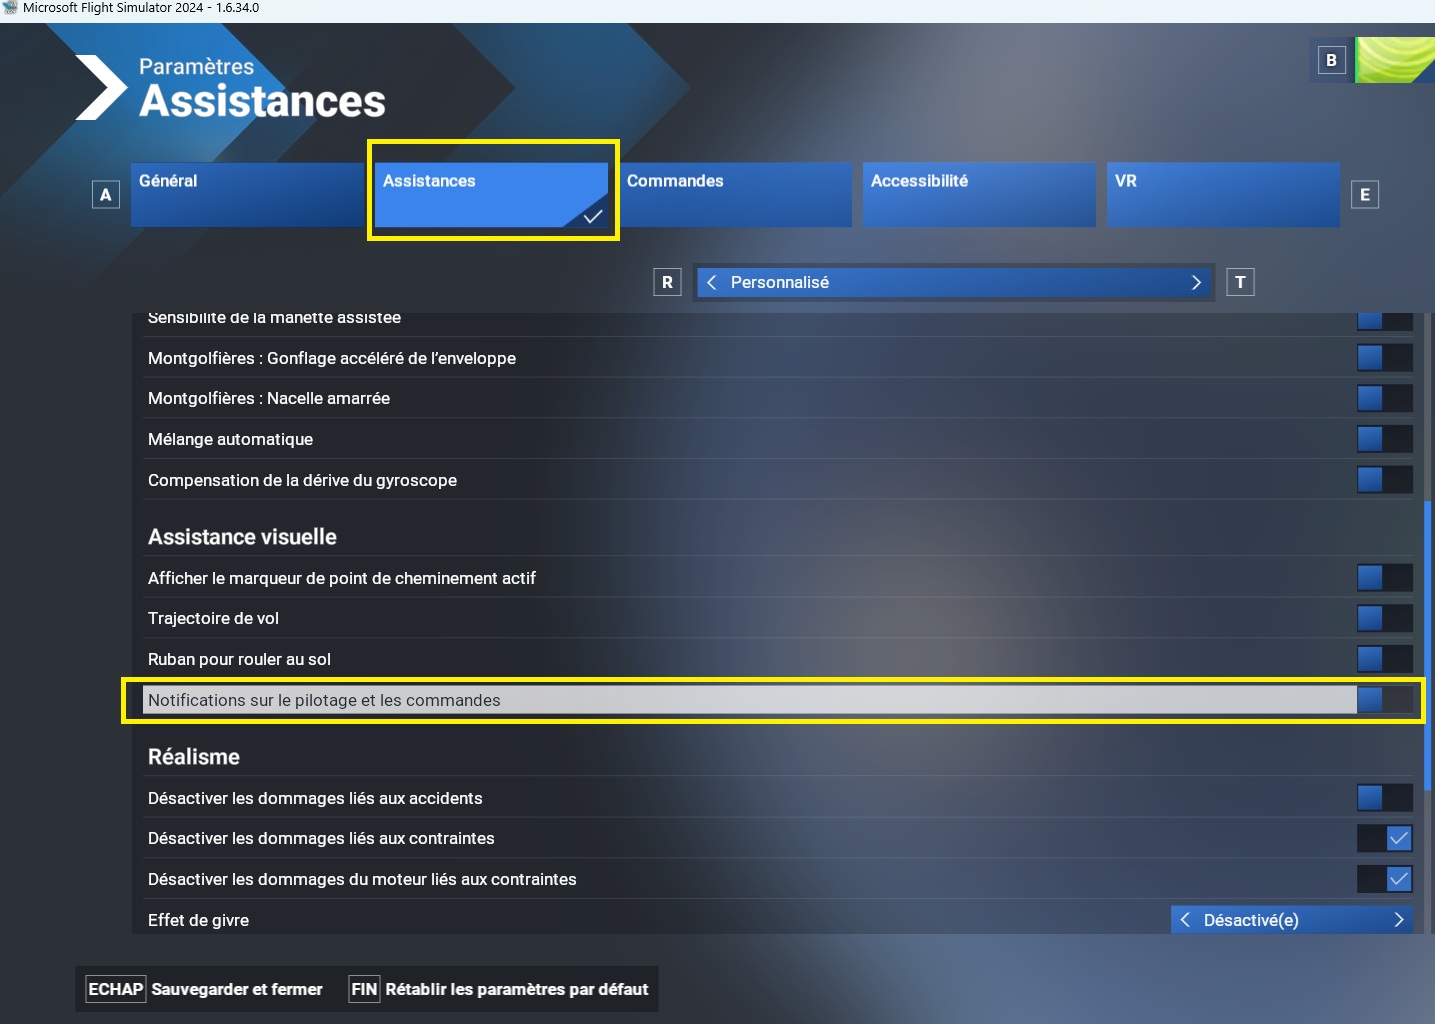Disable Ruban pour rouler au sol

point(1384,658)
